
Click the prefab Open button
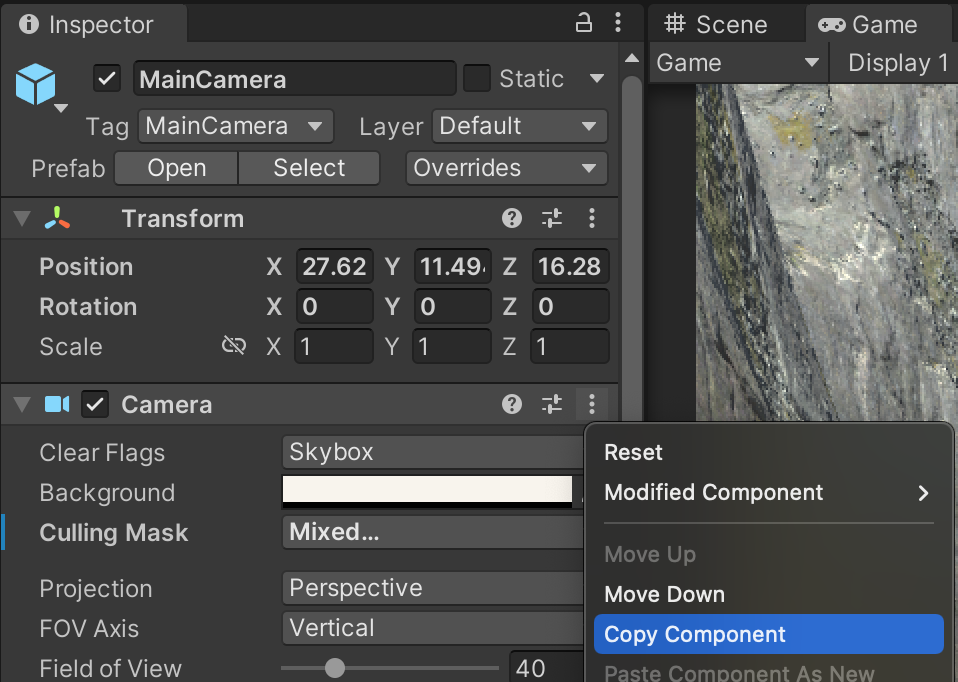click(176, 168)
